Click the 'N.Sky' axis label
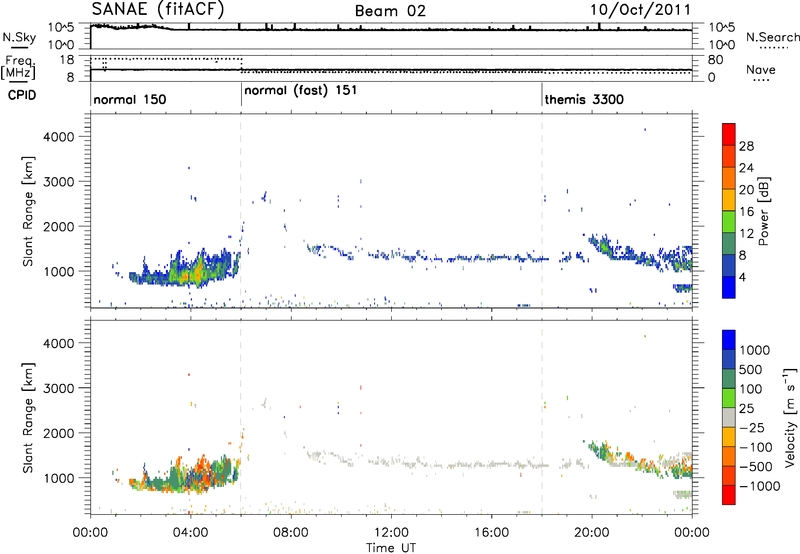 pyautogui.click(x=19, y=37)
